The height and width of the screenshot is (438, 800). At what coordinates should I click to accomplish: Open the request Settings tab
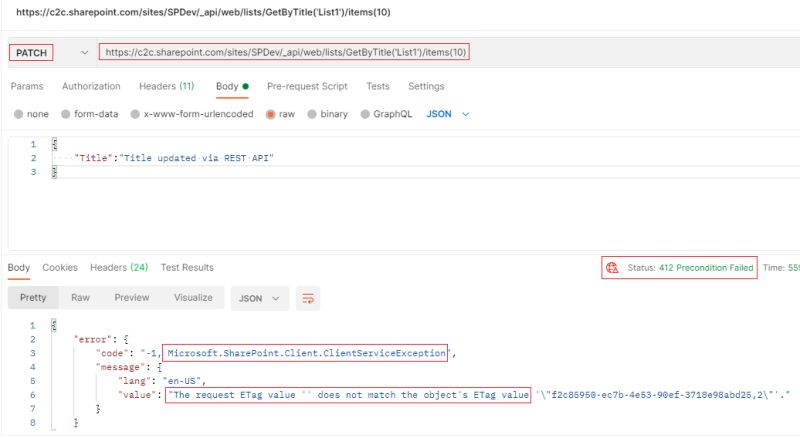point(426,86)
